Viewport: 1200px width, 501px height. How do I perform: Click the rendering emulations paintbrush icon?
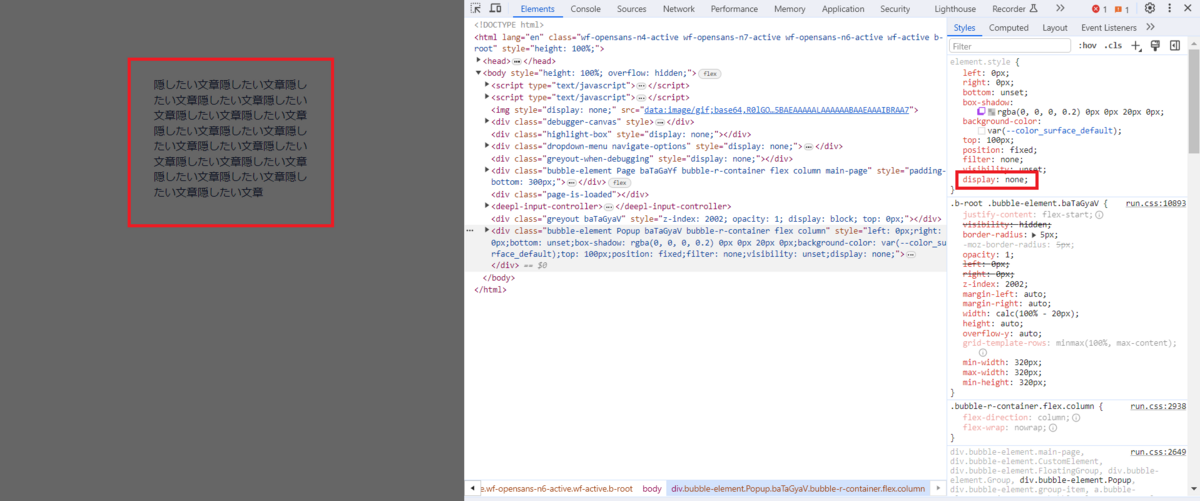click(x=1155, y=46)
